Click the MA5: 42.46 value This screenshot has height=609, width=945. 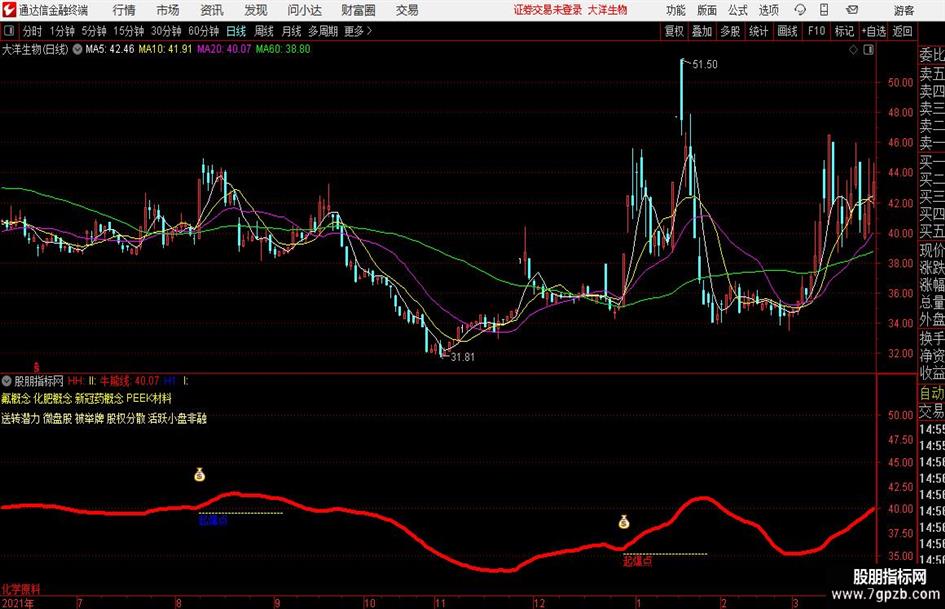coord(110,49)
